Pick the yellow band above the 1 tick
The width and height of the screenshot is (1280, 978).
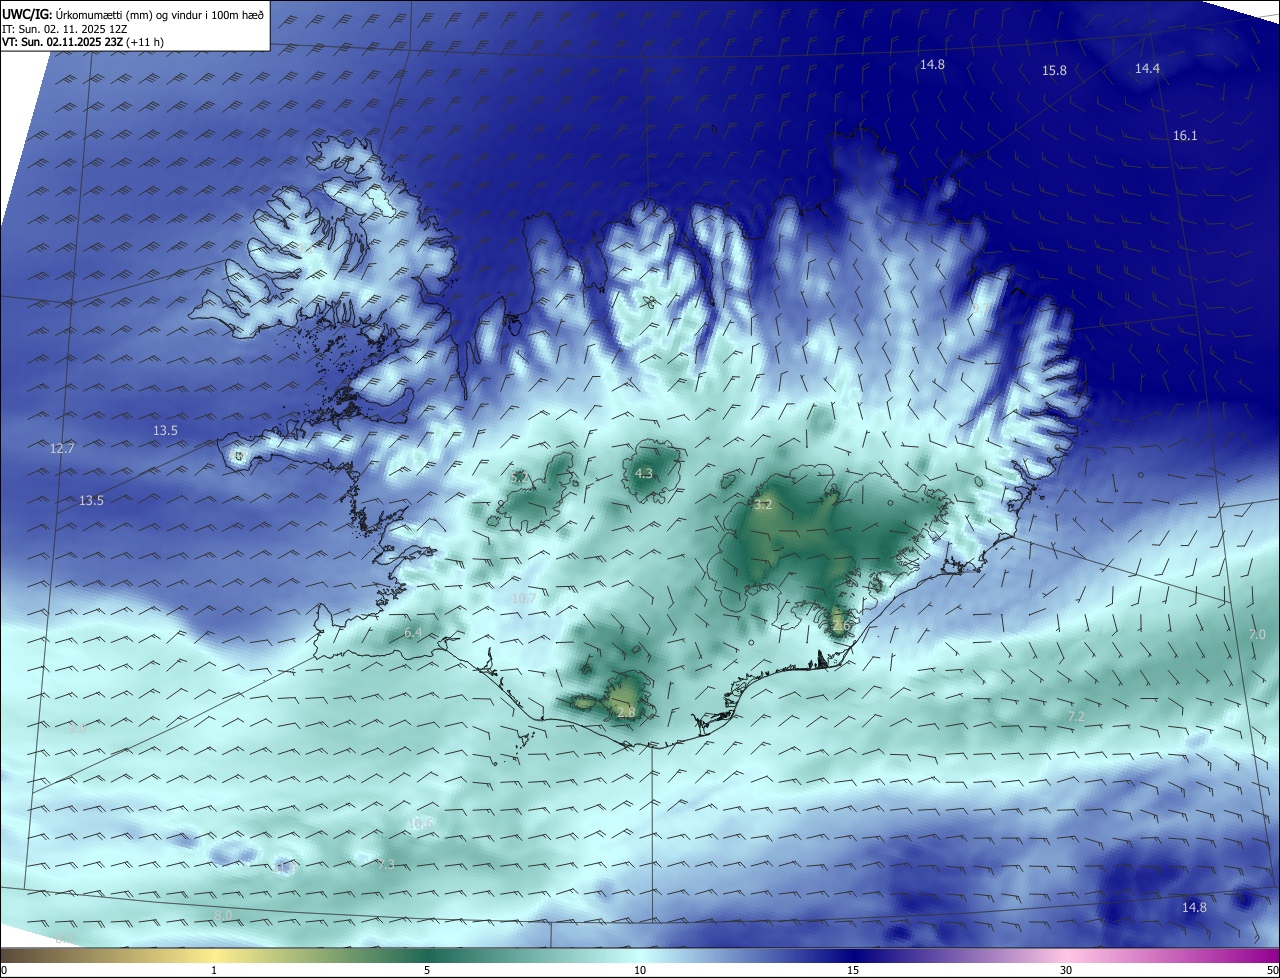pyautogui.click(x=214, y=955)
